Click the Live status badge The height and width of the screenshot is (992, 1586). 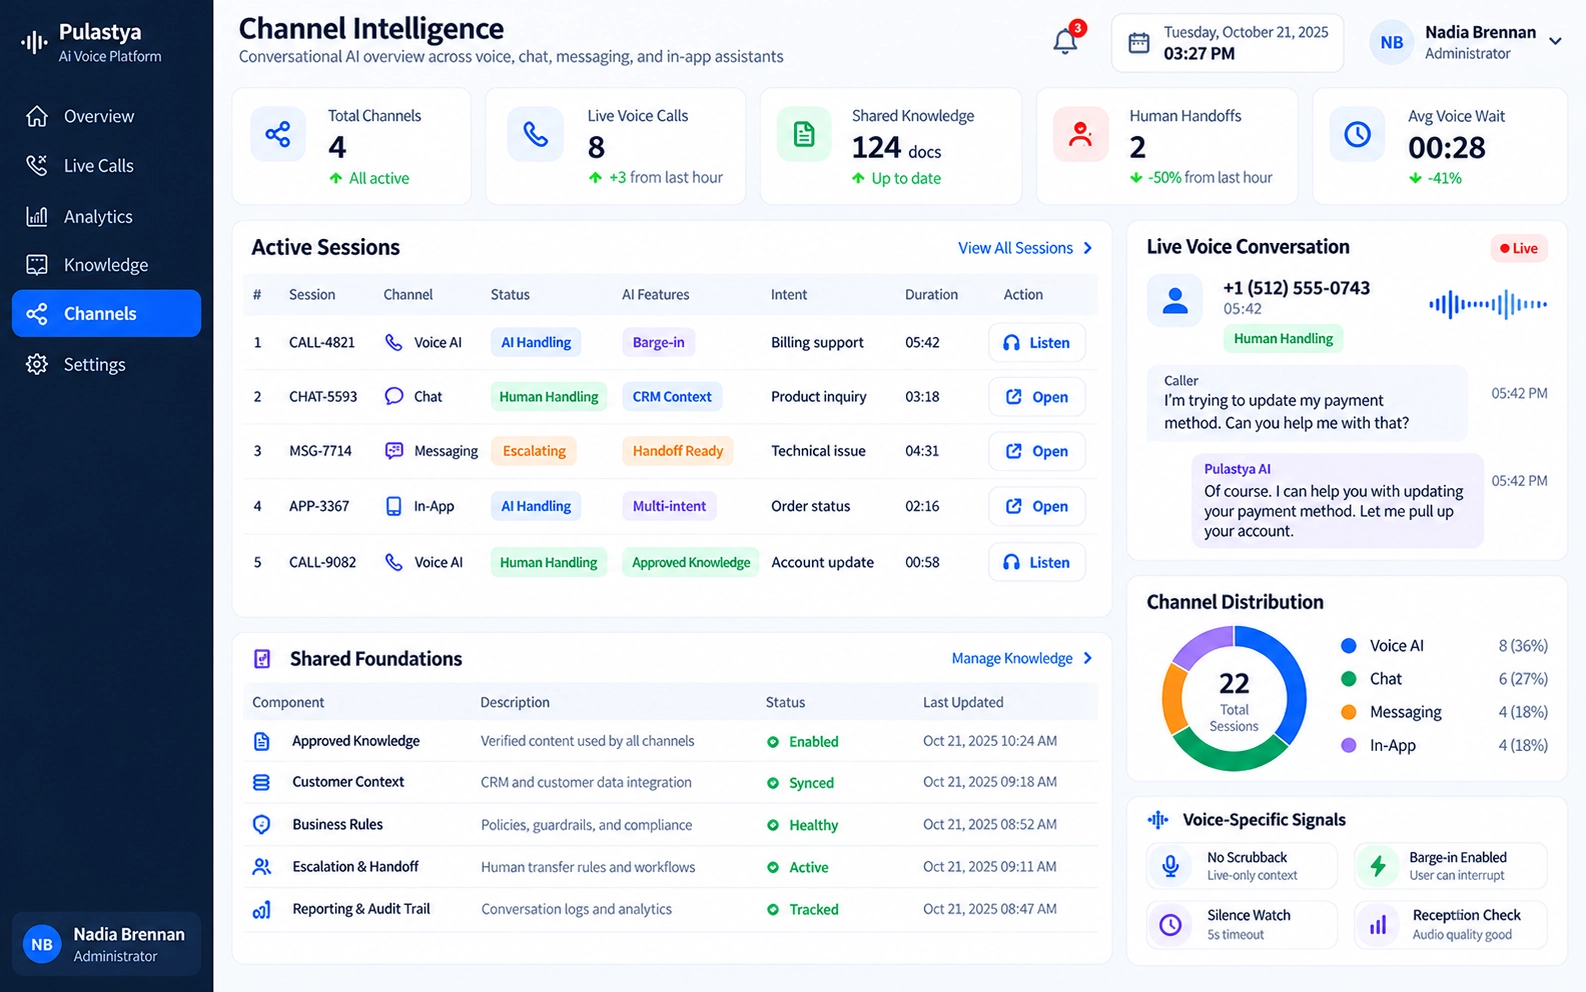coord(1519,248)
